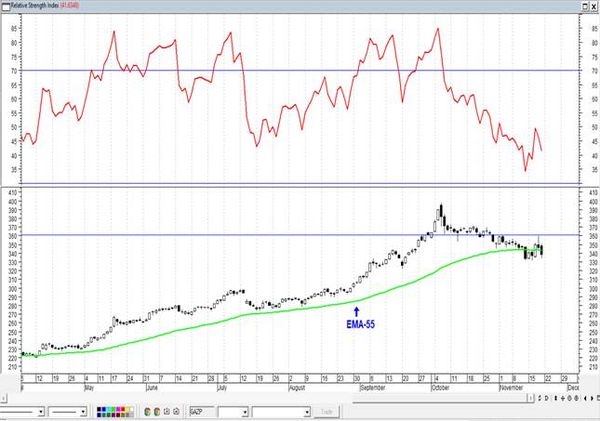This screenshot has height=421, width=600.
Task: Pick the red color swatch
Action: coord(123,409)
